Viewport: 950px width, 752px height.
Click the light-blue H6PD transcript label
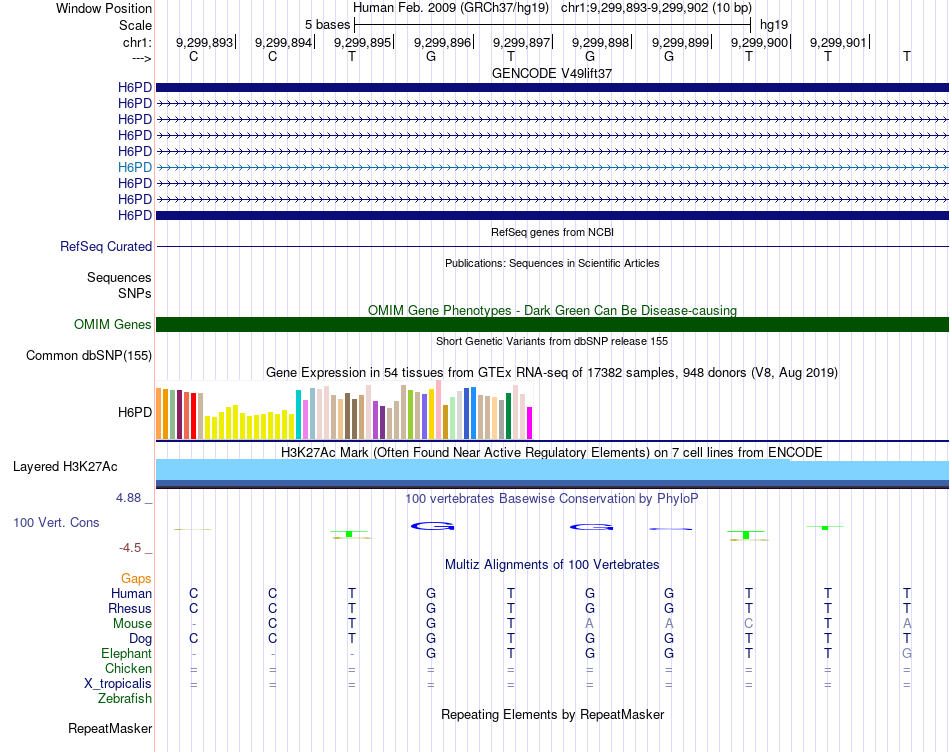tap(135, 167)
